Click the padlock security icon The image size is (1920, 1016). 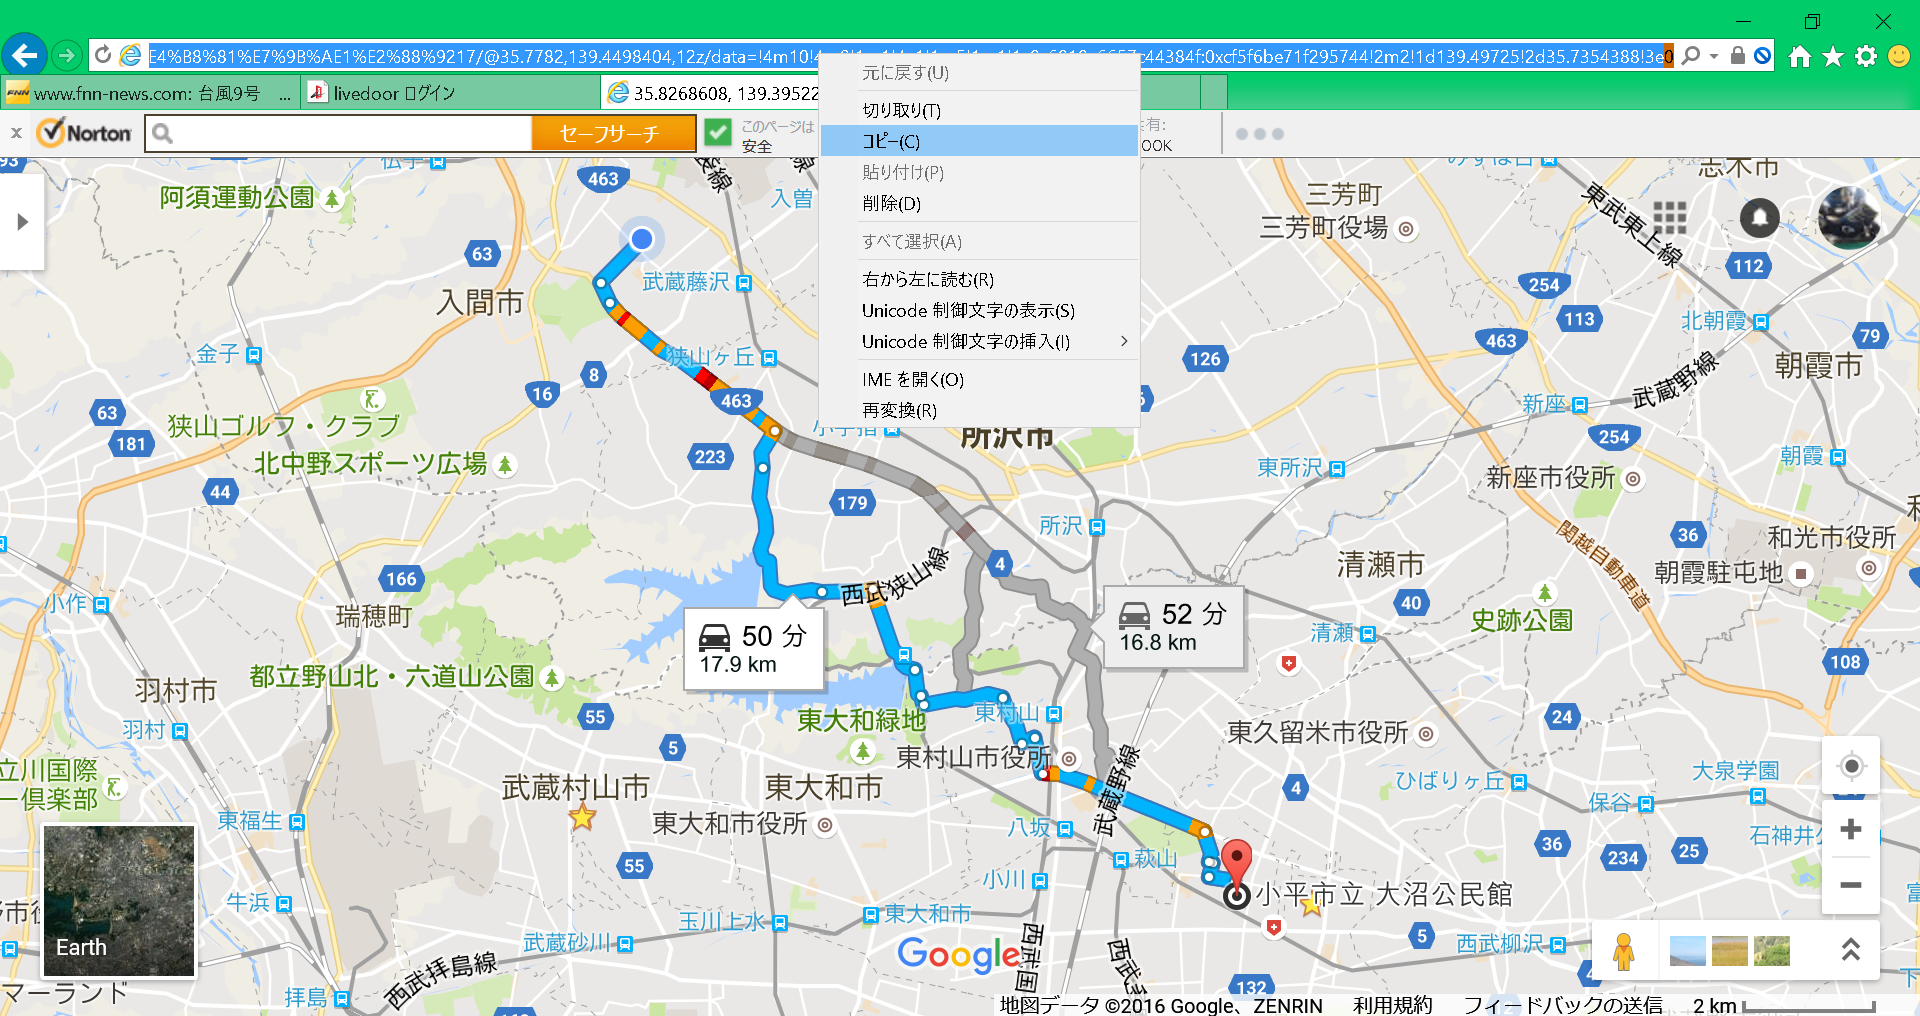[1738, 56]
